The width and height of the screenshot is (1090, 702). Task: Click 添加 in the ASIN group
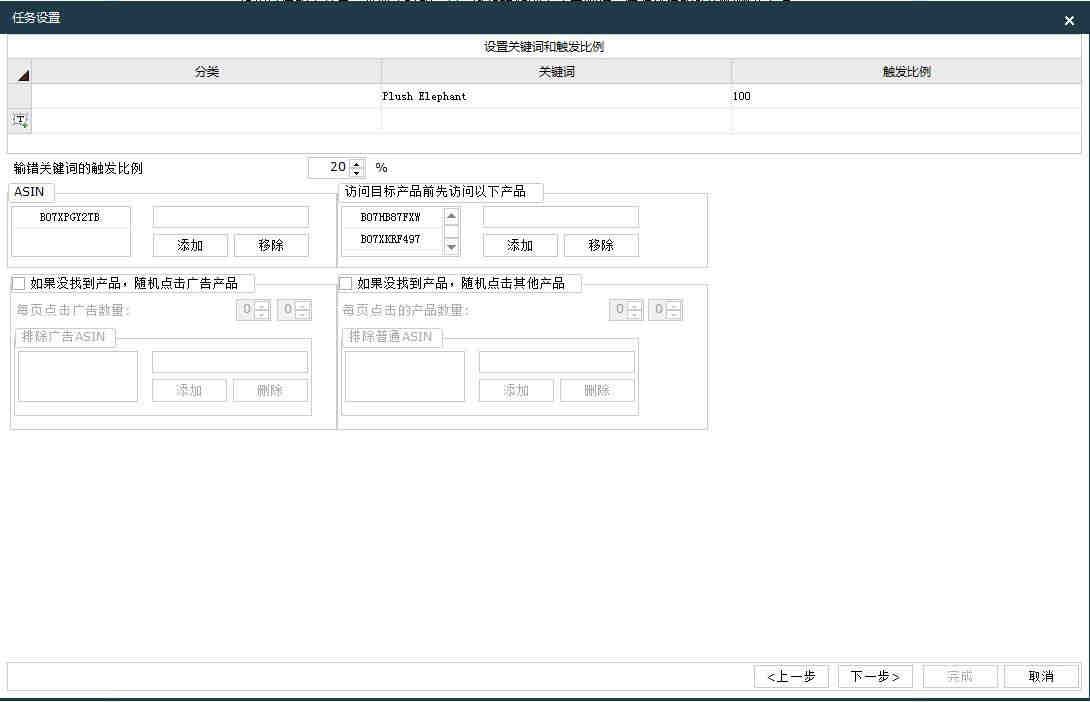point(190,245)
